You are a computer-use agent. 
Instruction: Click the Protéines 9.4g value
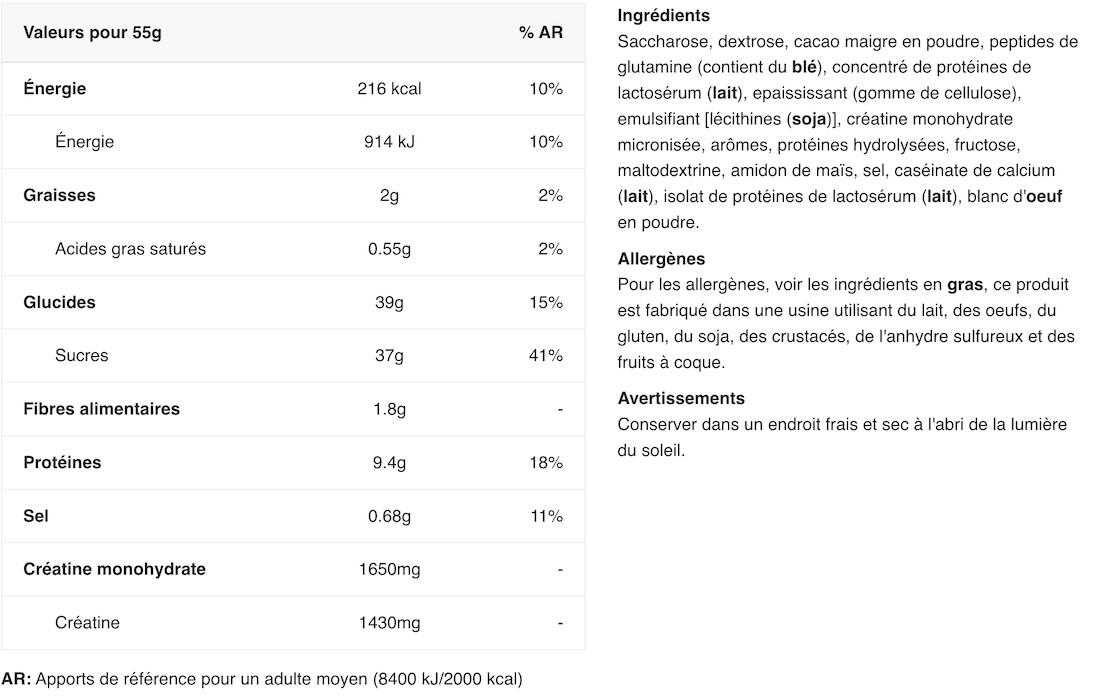click(389, 463)
